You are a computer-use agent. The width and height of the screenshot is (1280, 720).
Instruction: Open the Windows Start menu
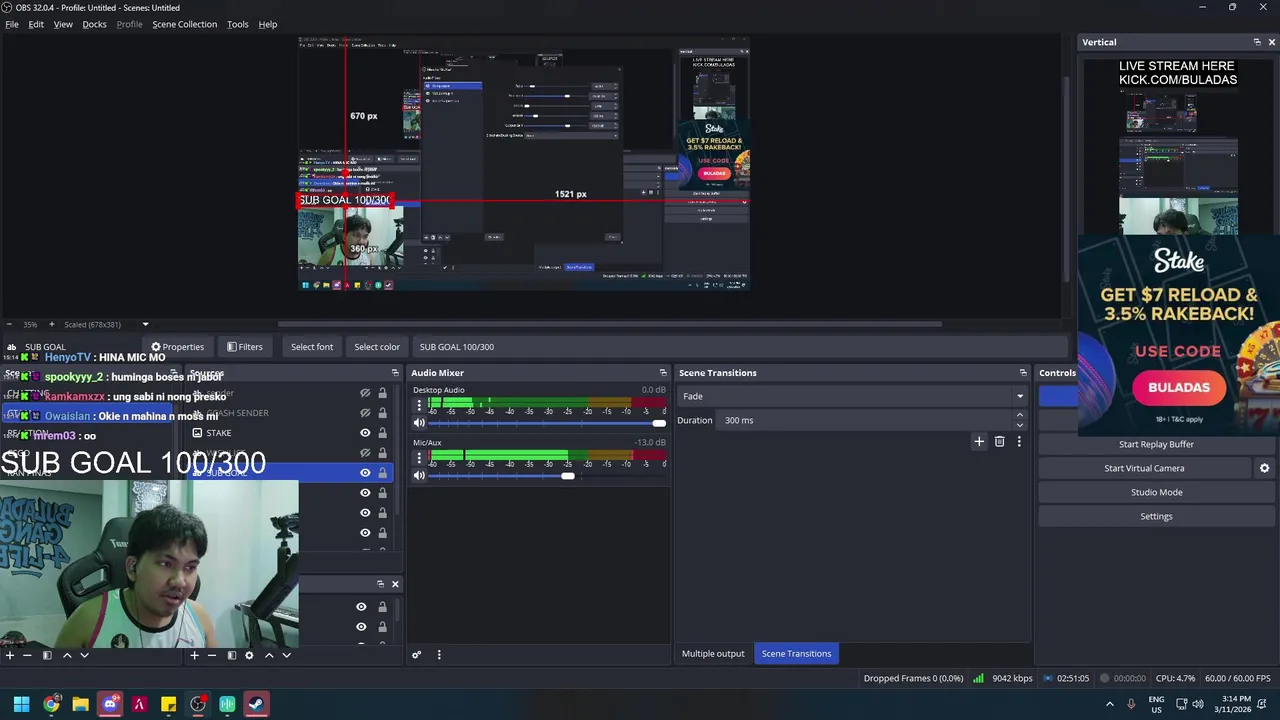[x=21, y=704]
